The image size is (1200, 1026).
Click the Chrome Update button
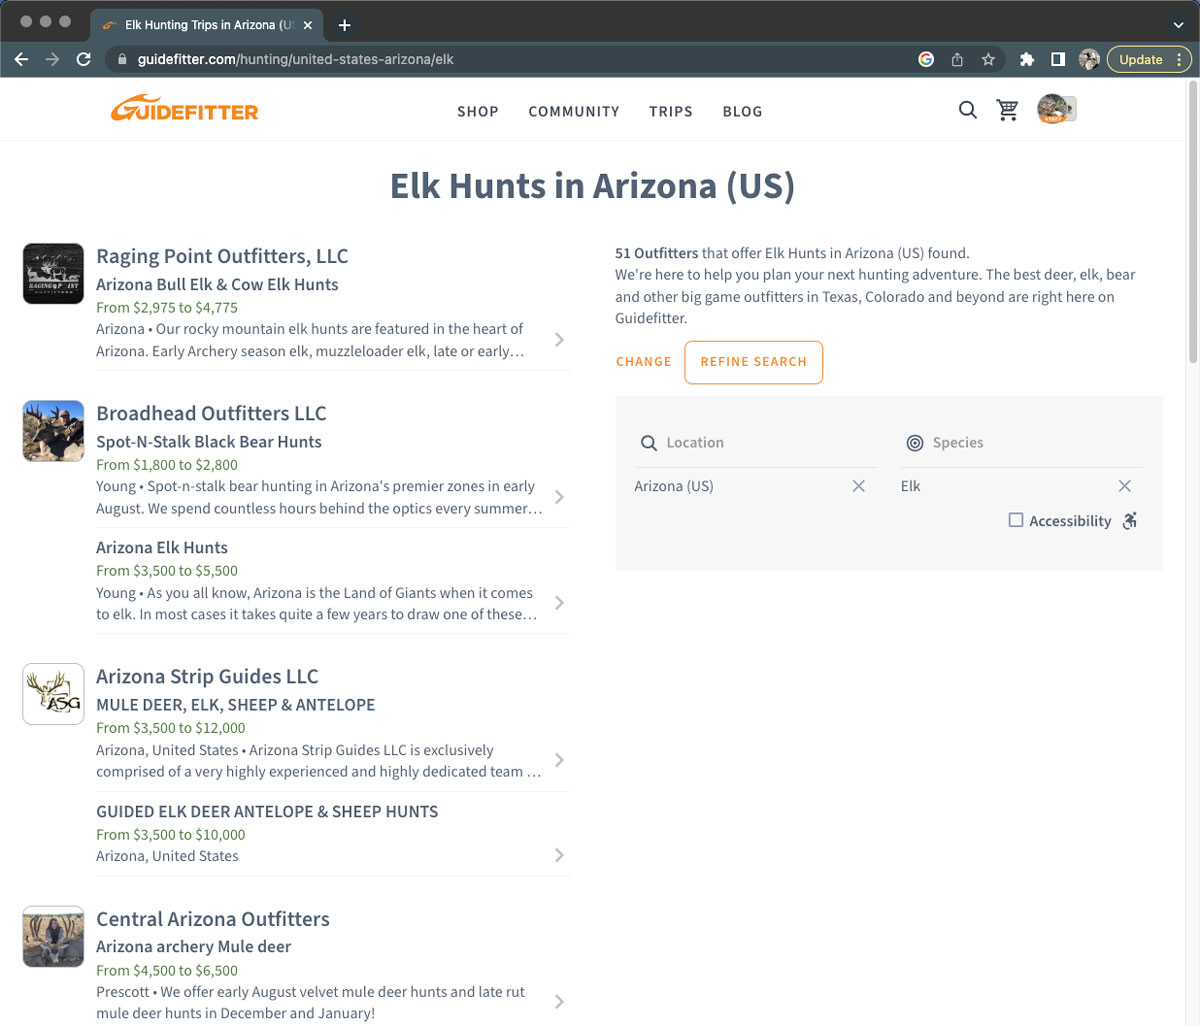(x=1148, y=59)
